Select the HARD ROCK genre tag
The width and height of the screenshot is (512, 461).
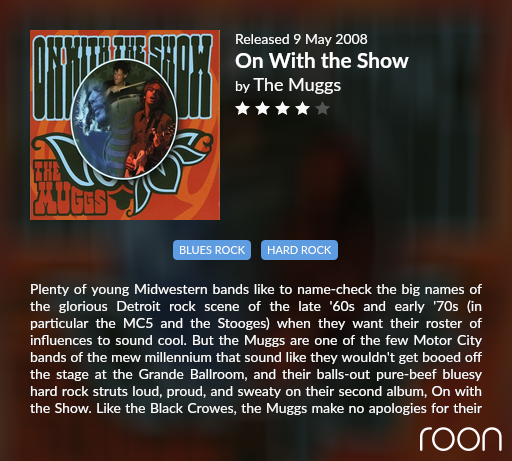coord(299,250)
